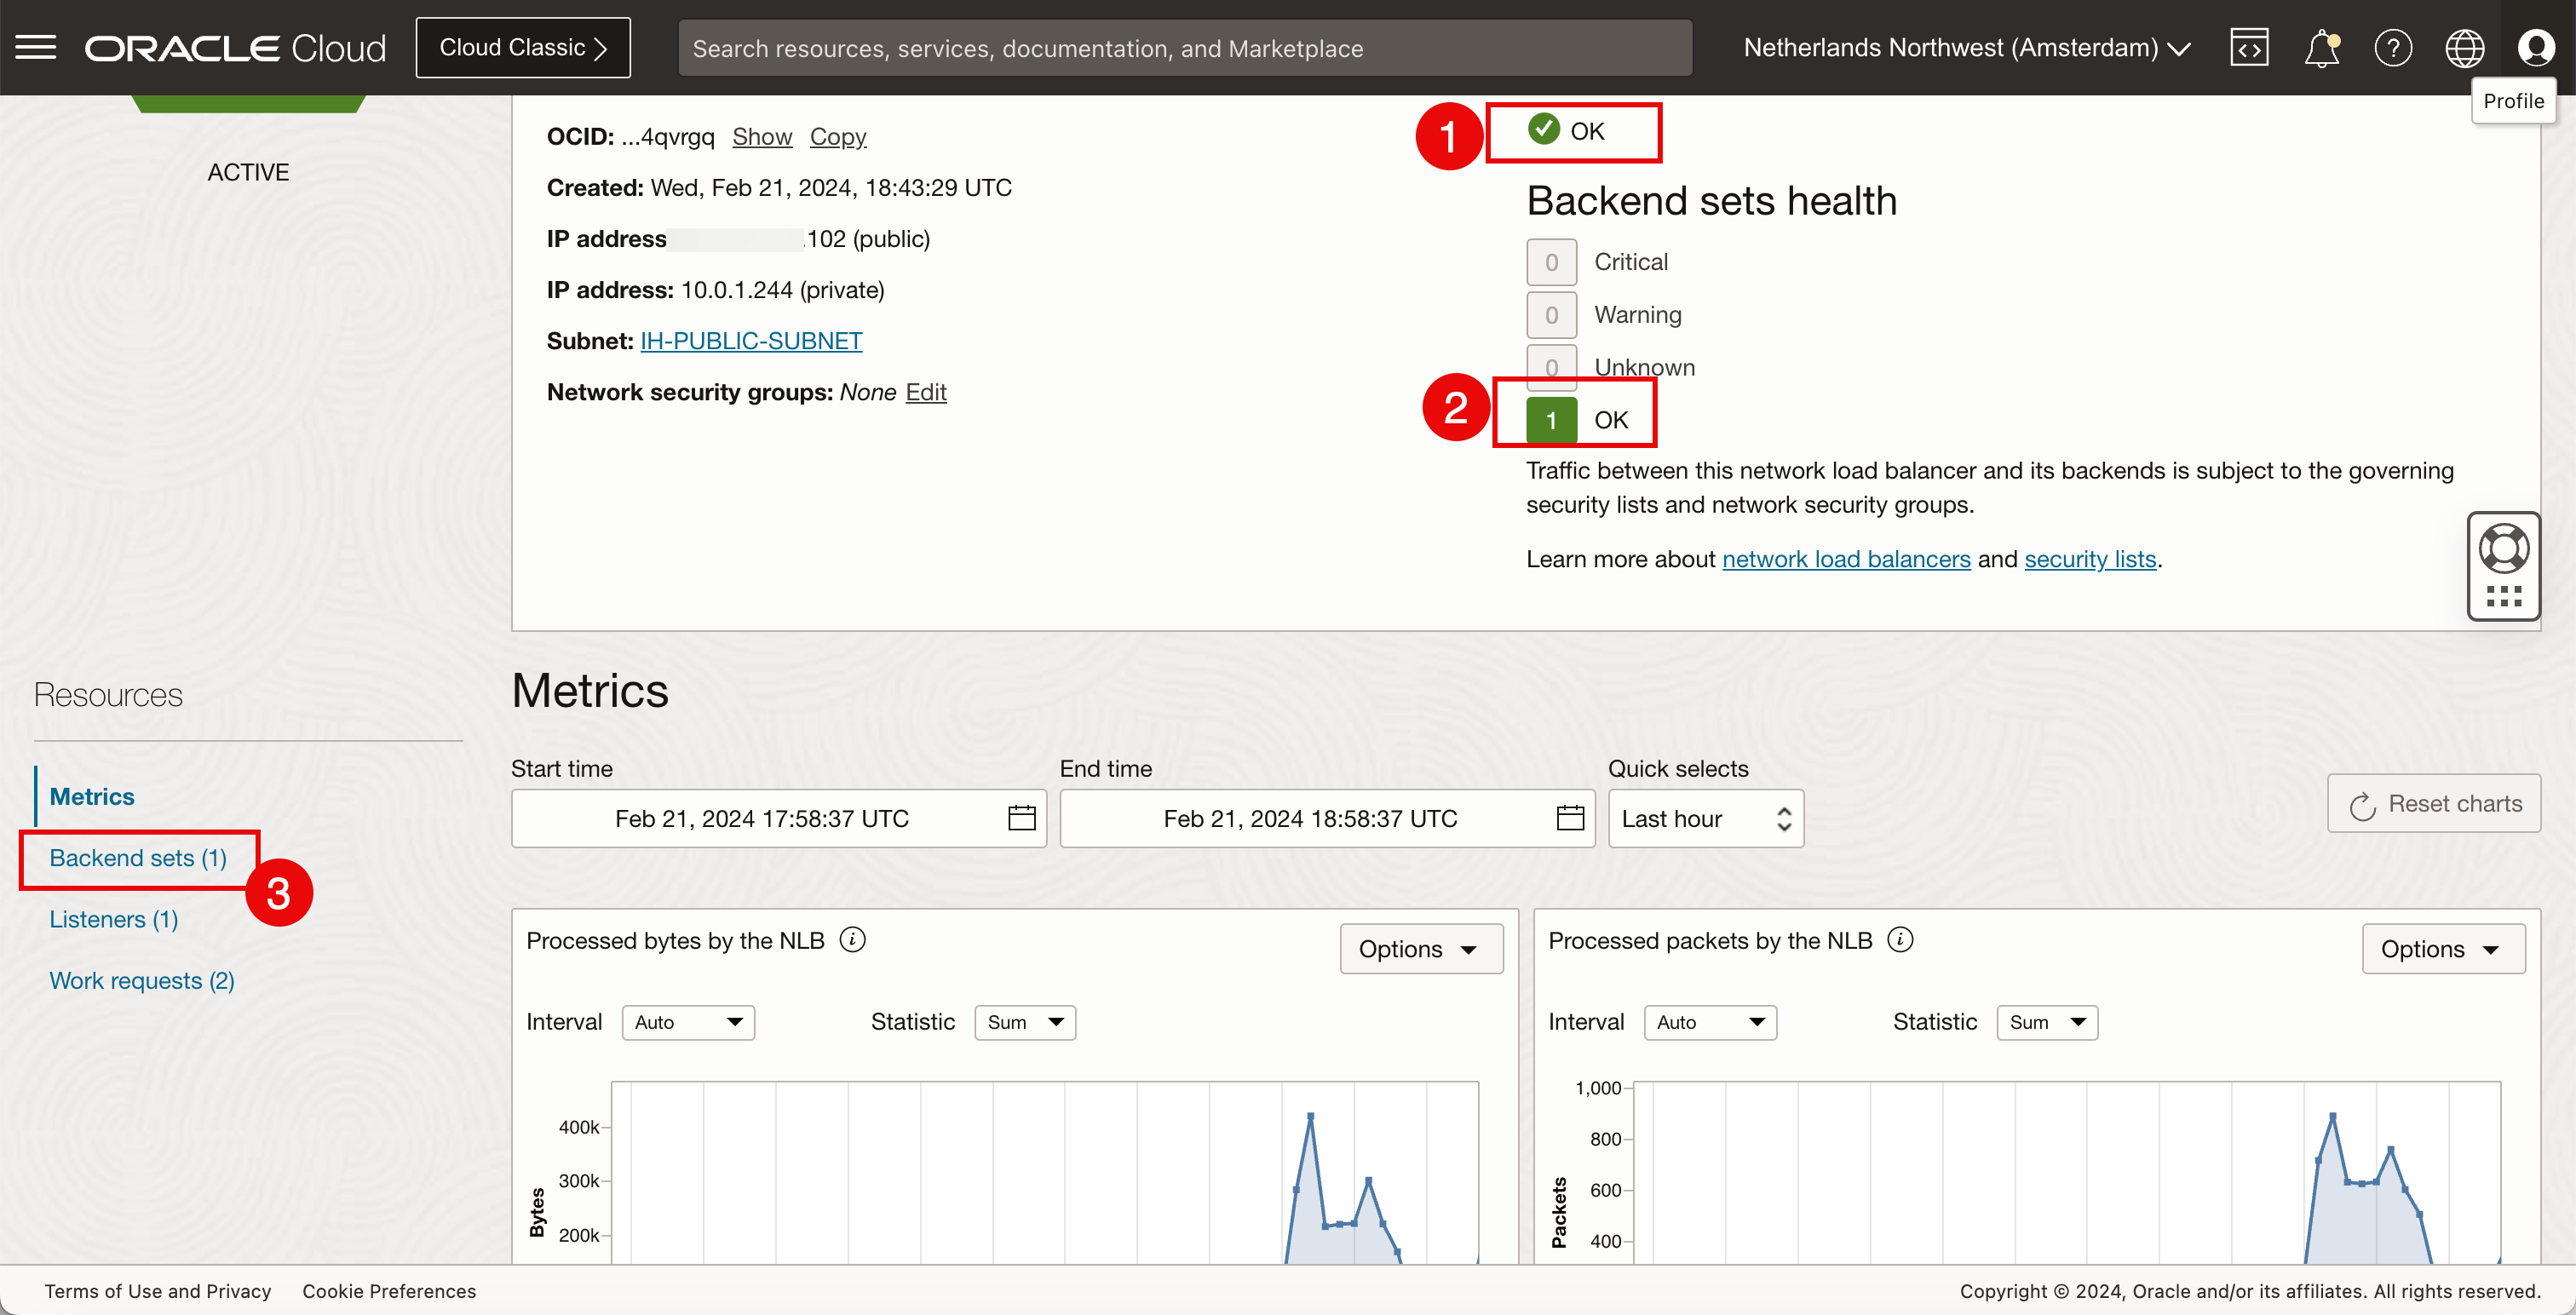Click the search resources input field
Image resolution: width=2576 pixels, height=1315 pixels.
1184,48
